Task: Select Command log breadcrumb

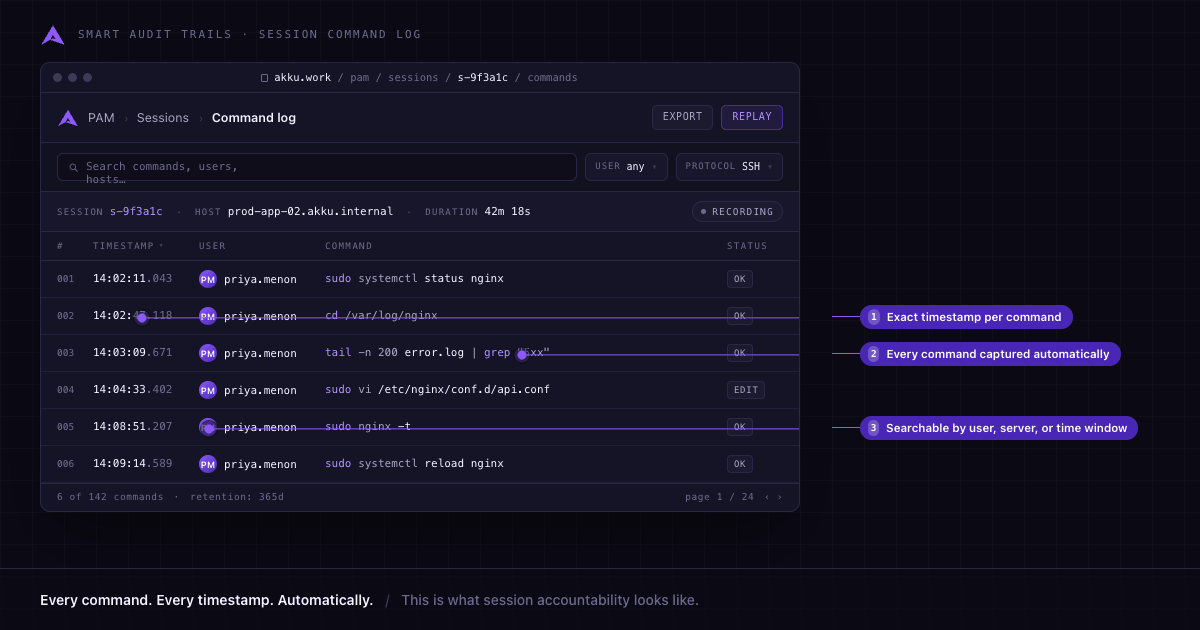Action: tap(254, 118)
